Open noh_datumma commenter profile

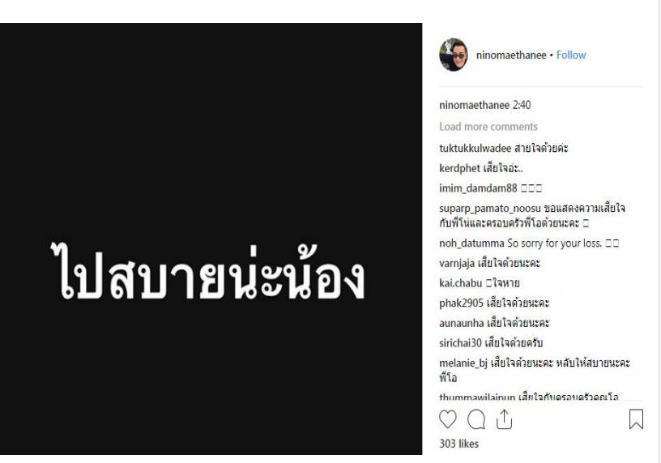(x=472, y=243)
